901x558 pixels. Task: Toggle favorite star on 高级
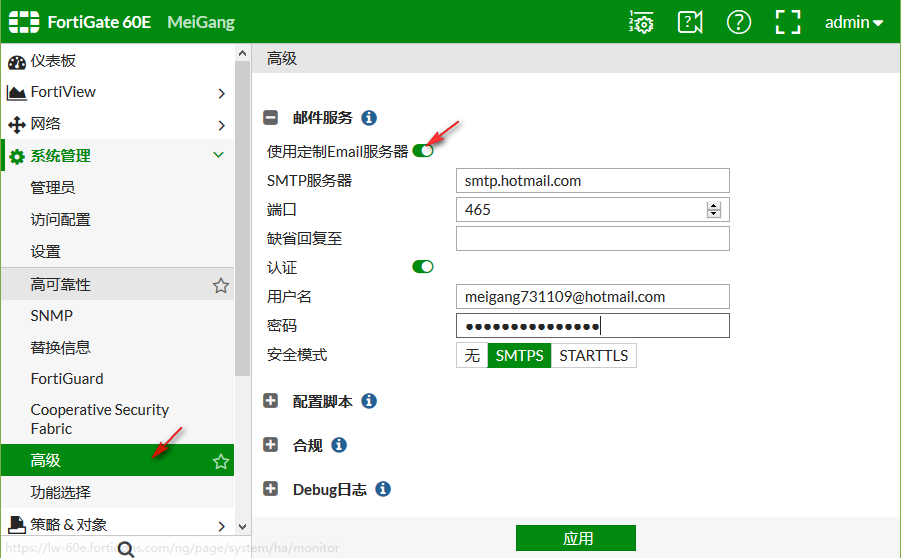coord(221,461)
